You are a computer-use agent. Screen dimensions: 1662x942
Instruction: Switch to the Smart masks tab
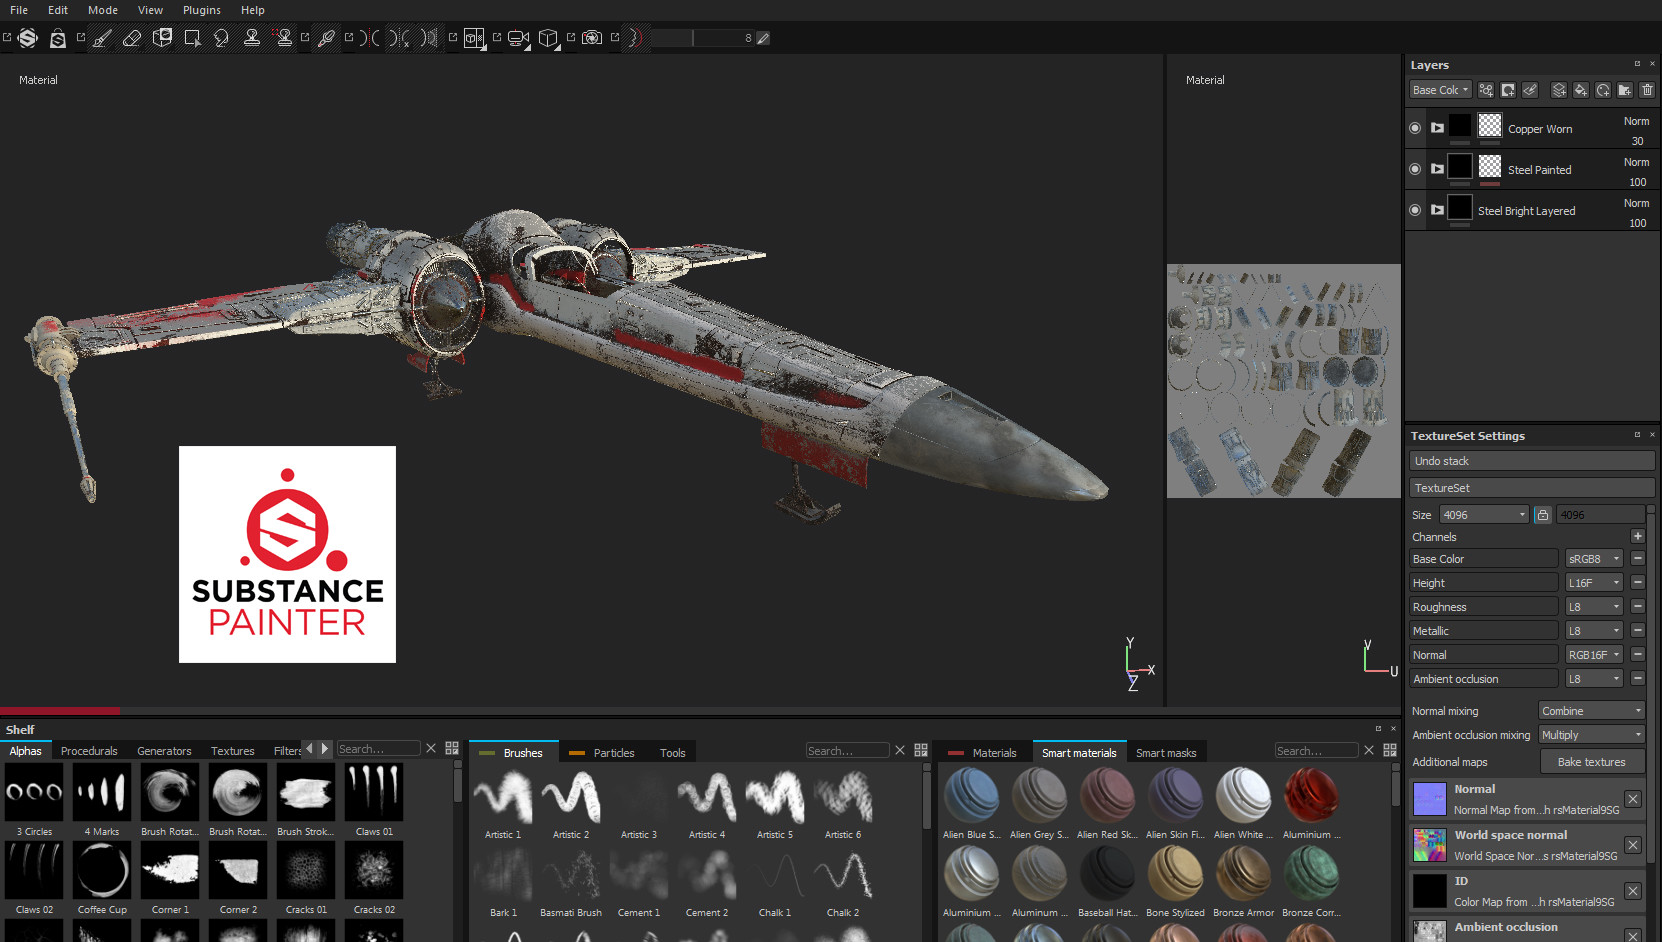pyautogui.click(x=1165, y=753)
